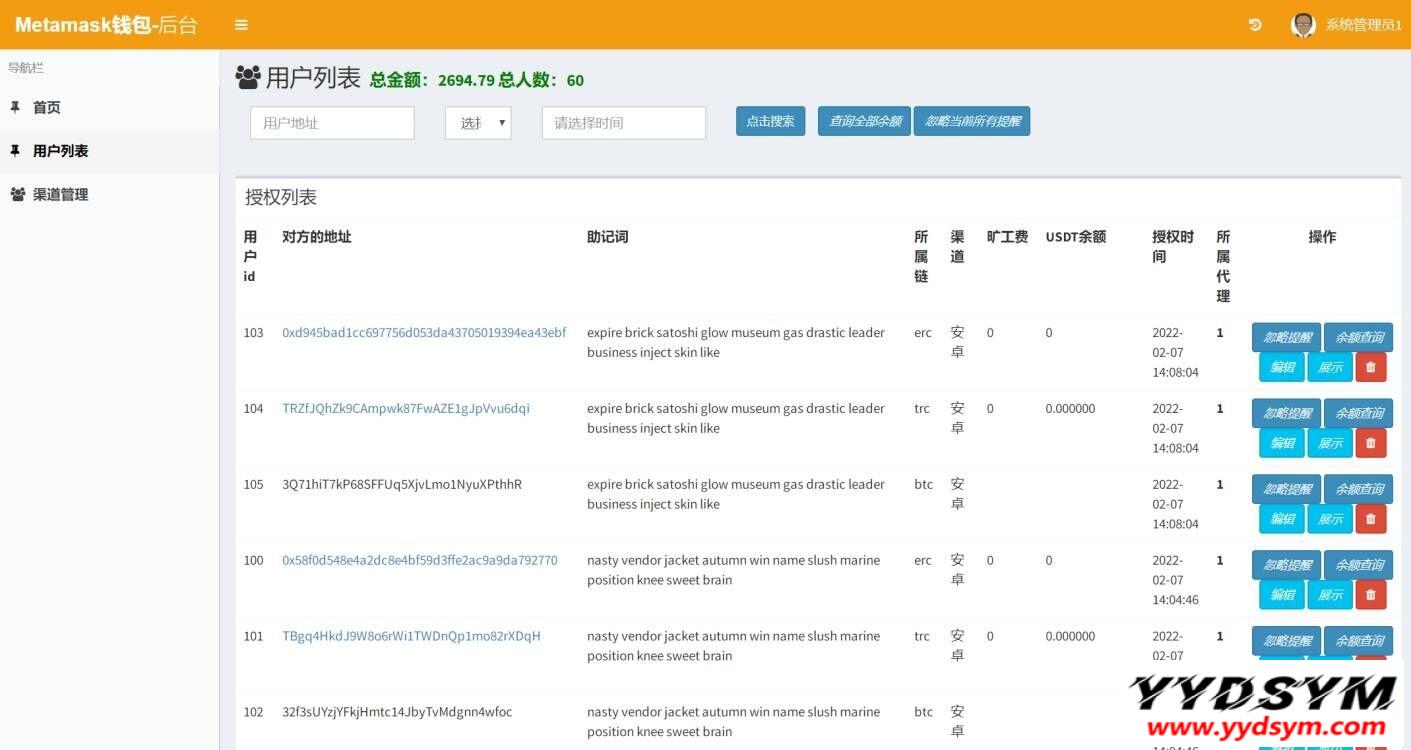The image size is (1411, 750).
Task: Click trash icon for user 100 row
Action: tap(1370, 595)
